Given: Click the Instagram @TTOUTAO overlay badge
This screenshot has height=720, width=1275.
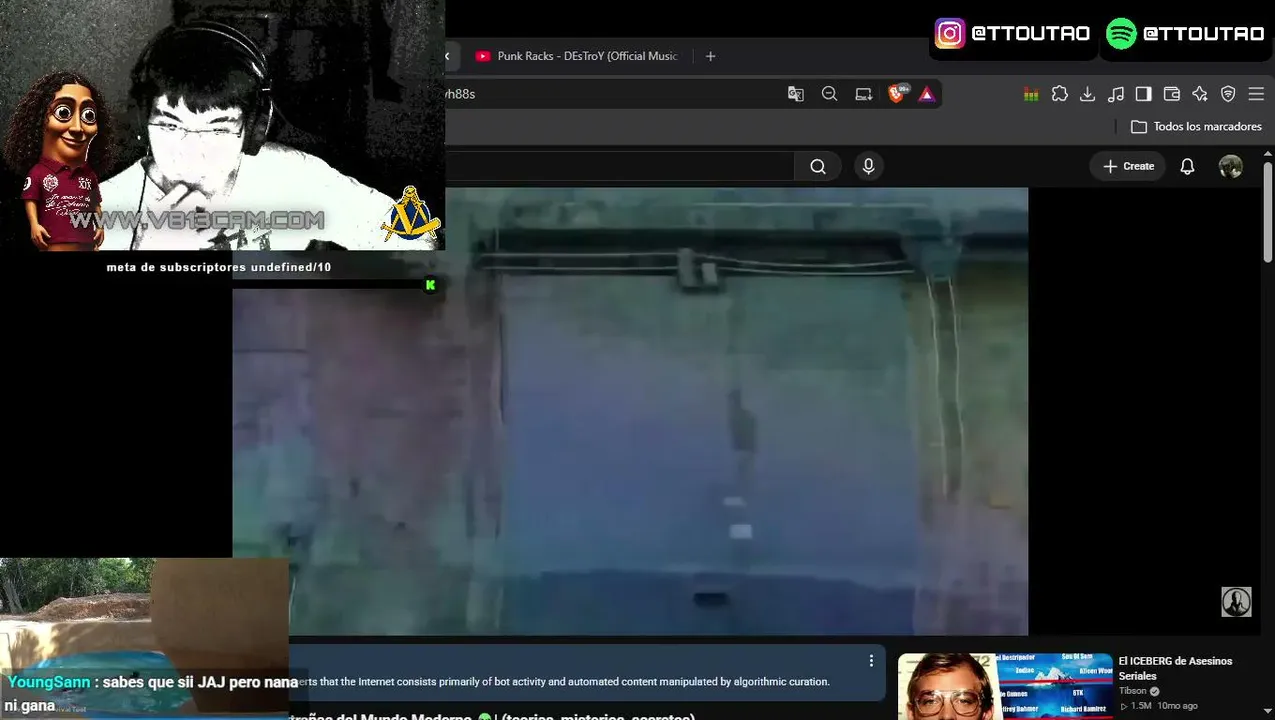Looking at the screenshot, I should click(1012, 33).
